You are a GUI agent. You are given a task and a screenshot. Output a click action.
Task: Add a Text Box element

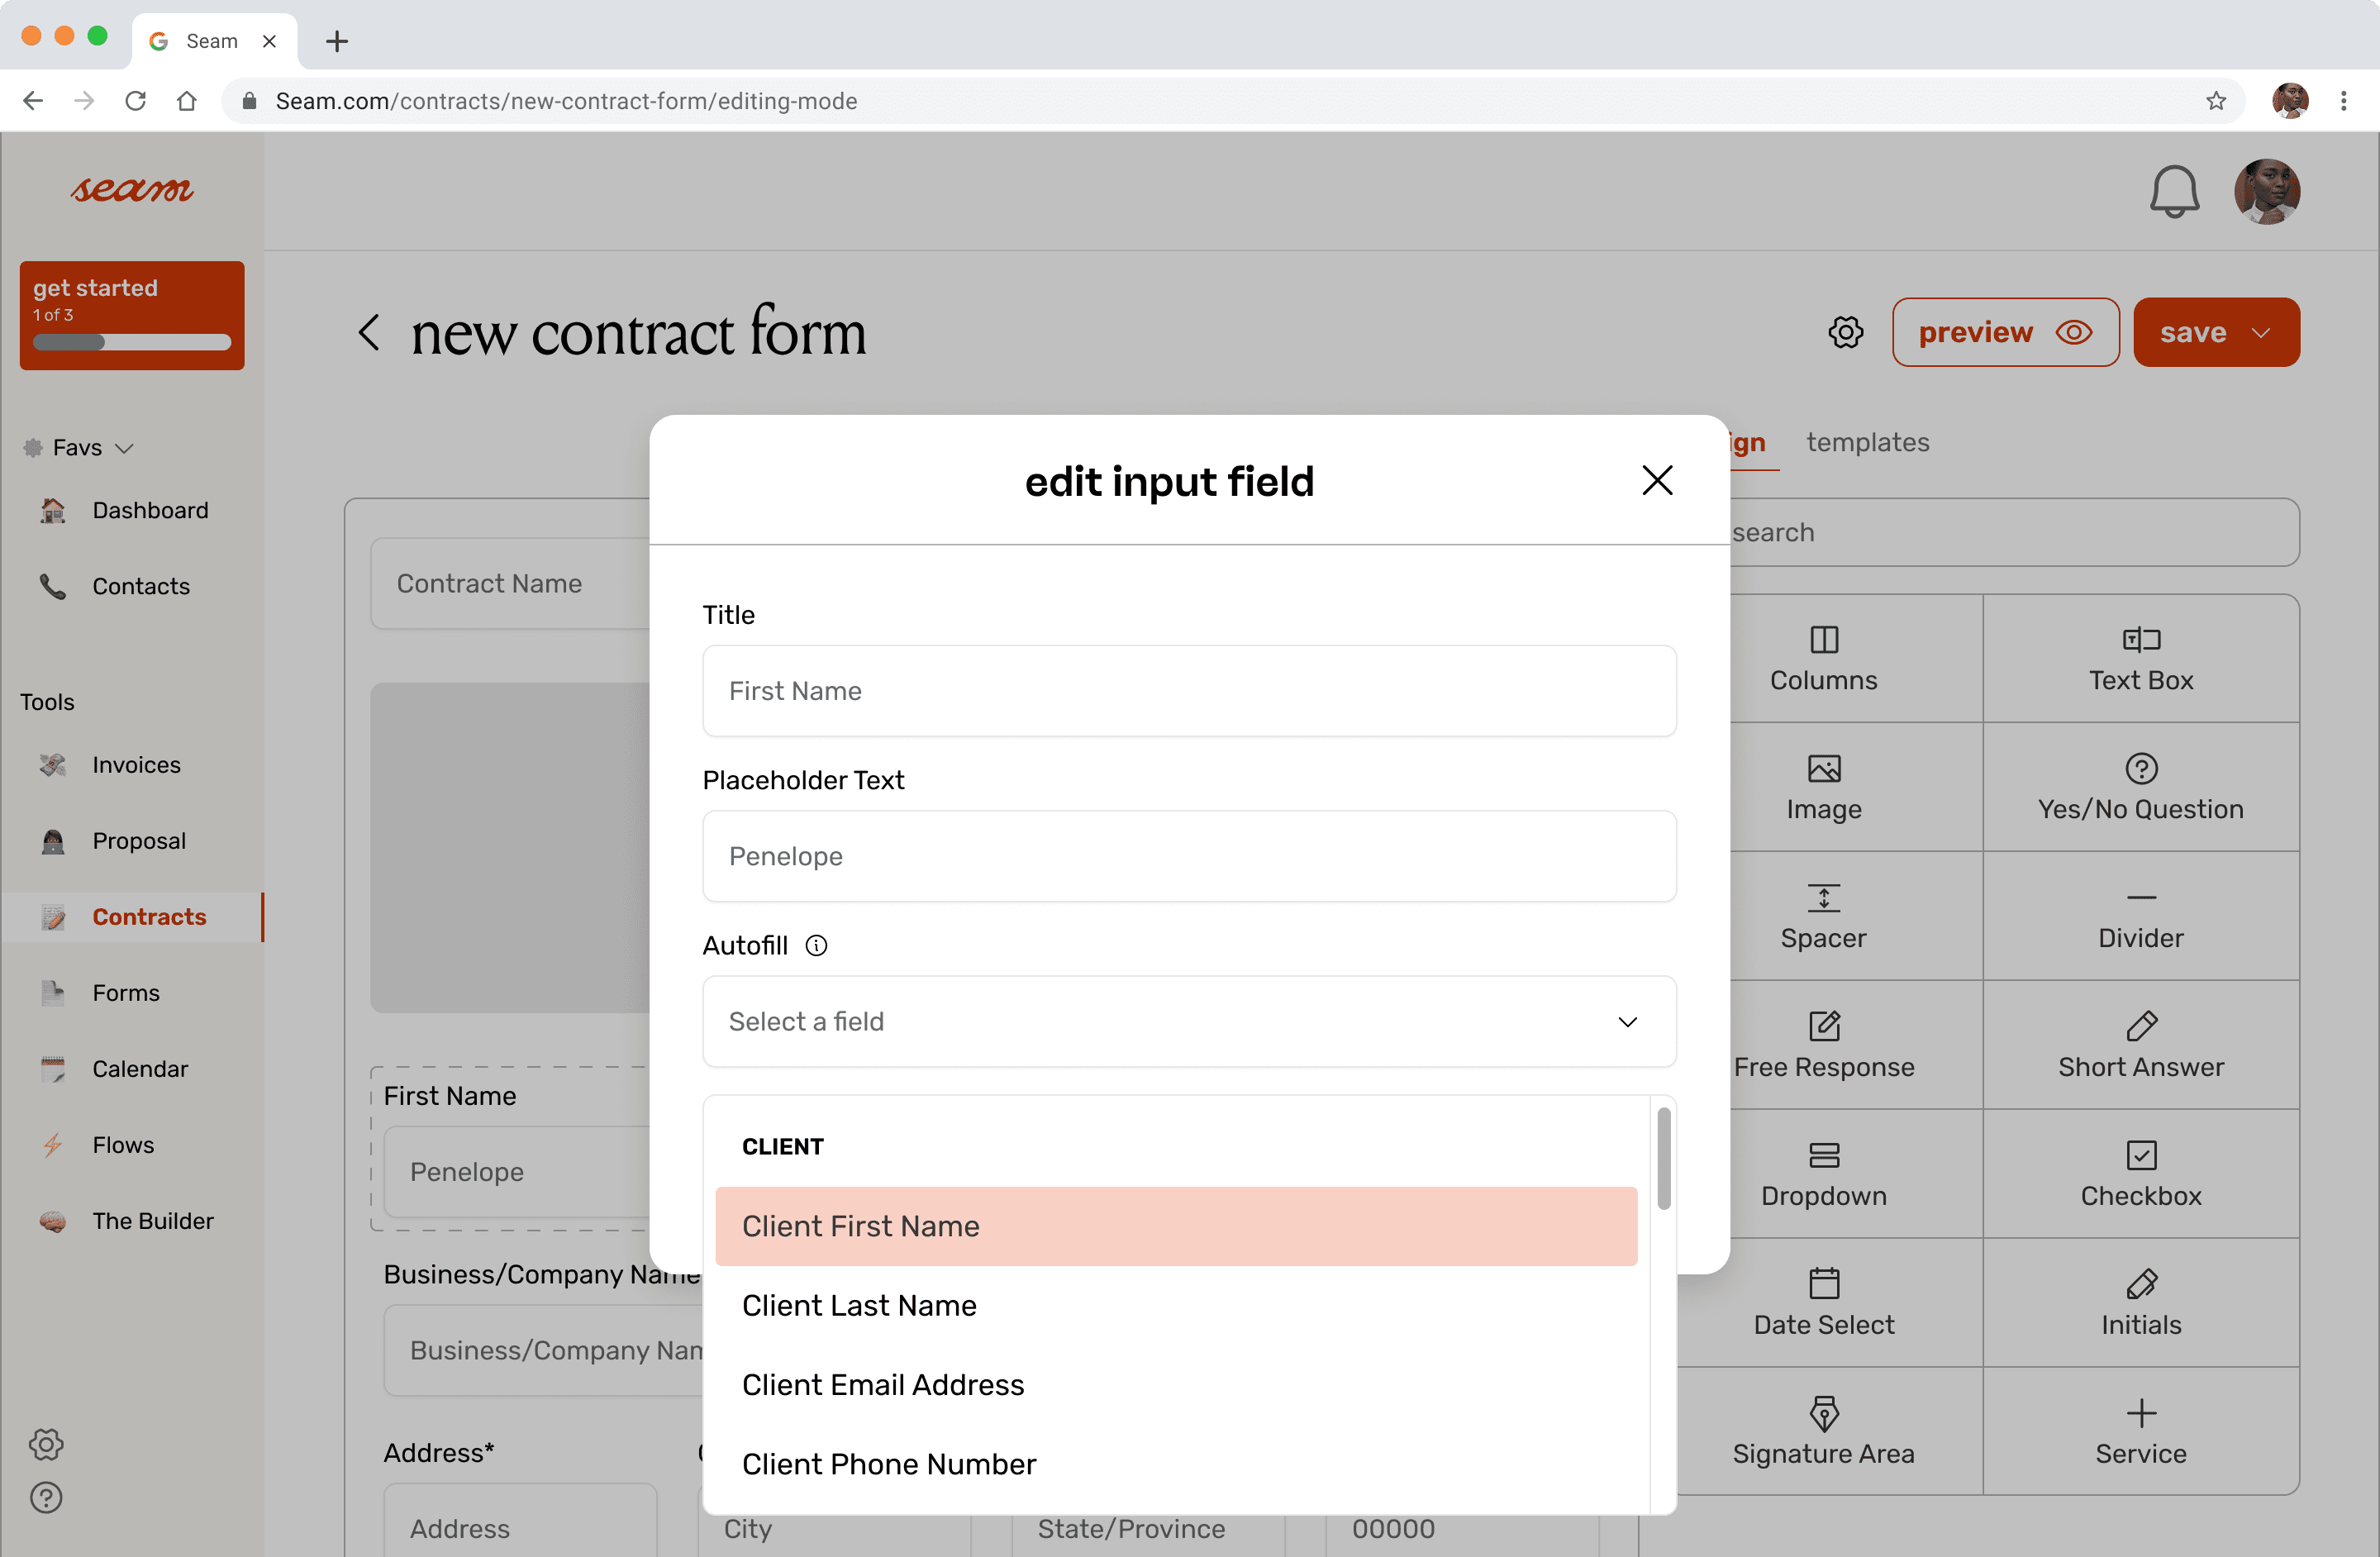pos(2141,659)
